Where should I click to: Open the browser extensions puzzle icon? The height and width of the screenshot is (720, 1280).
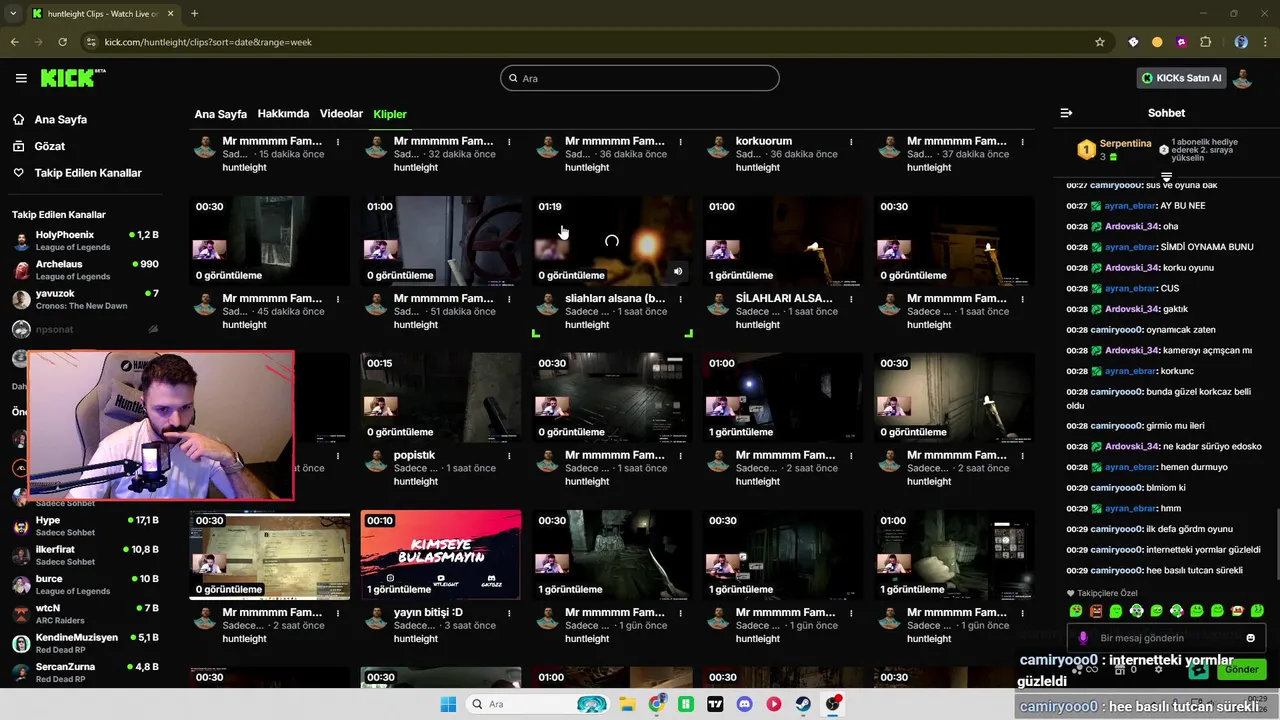1205,42
